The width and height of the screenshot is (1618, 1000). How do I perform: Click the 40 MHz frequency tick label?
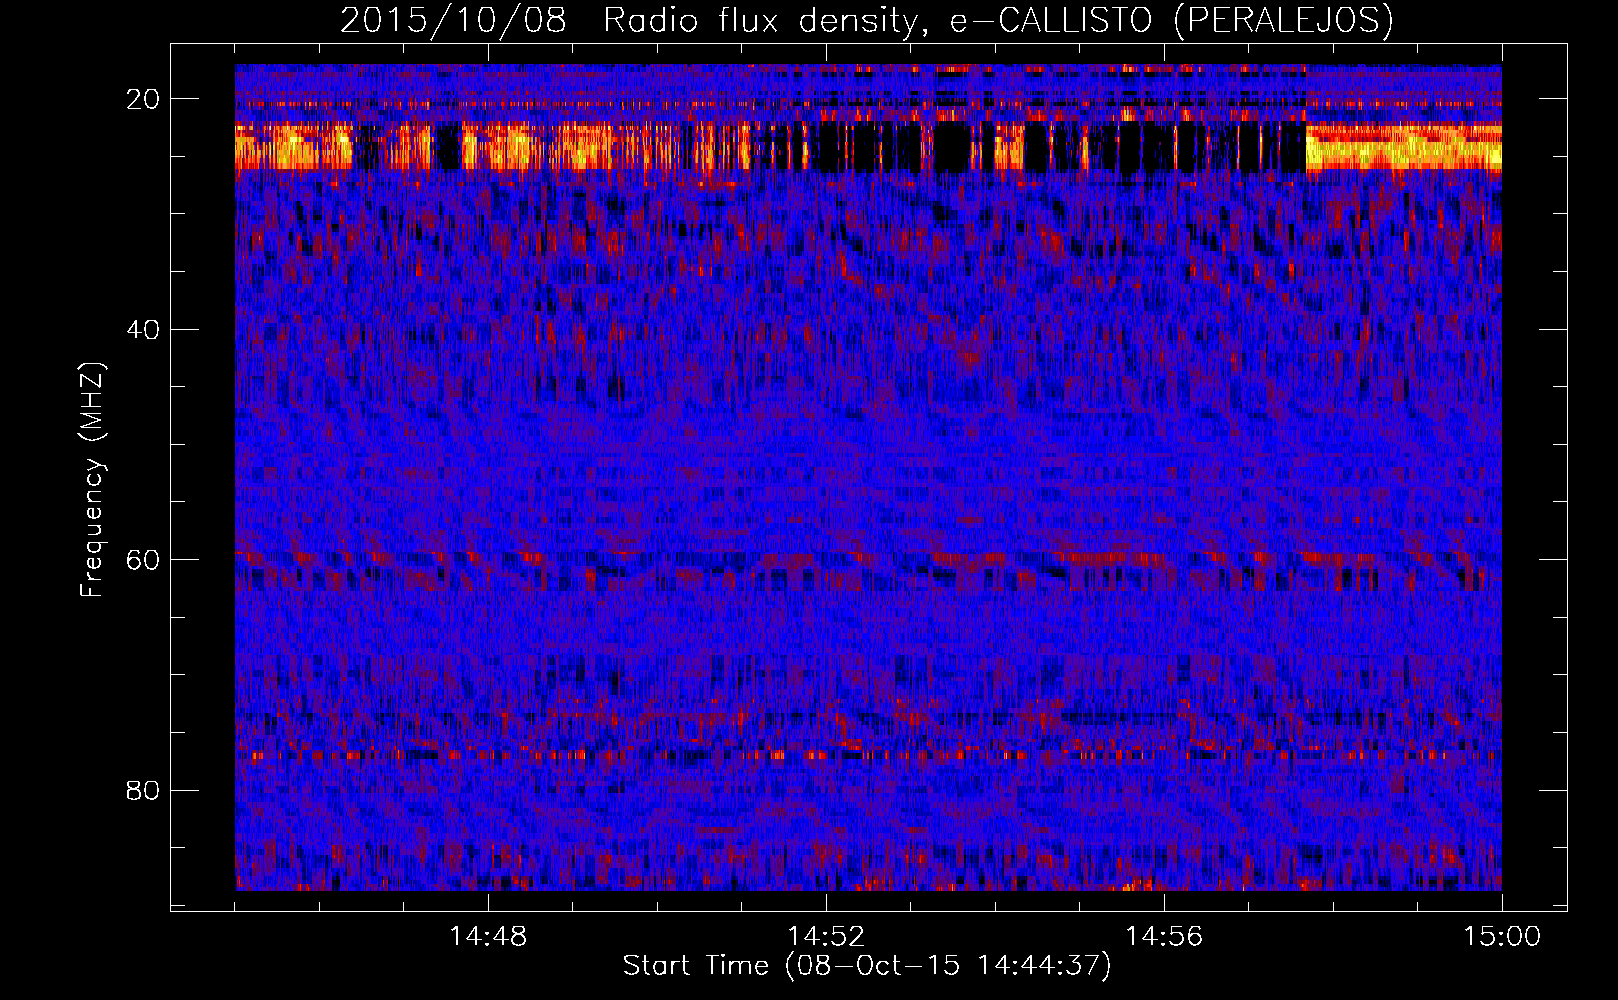(144, 330)
